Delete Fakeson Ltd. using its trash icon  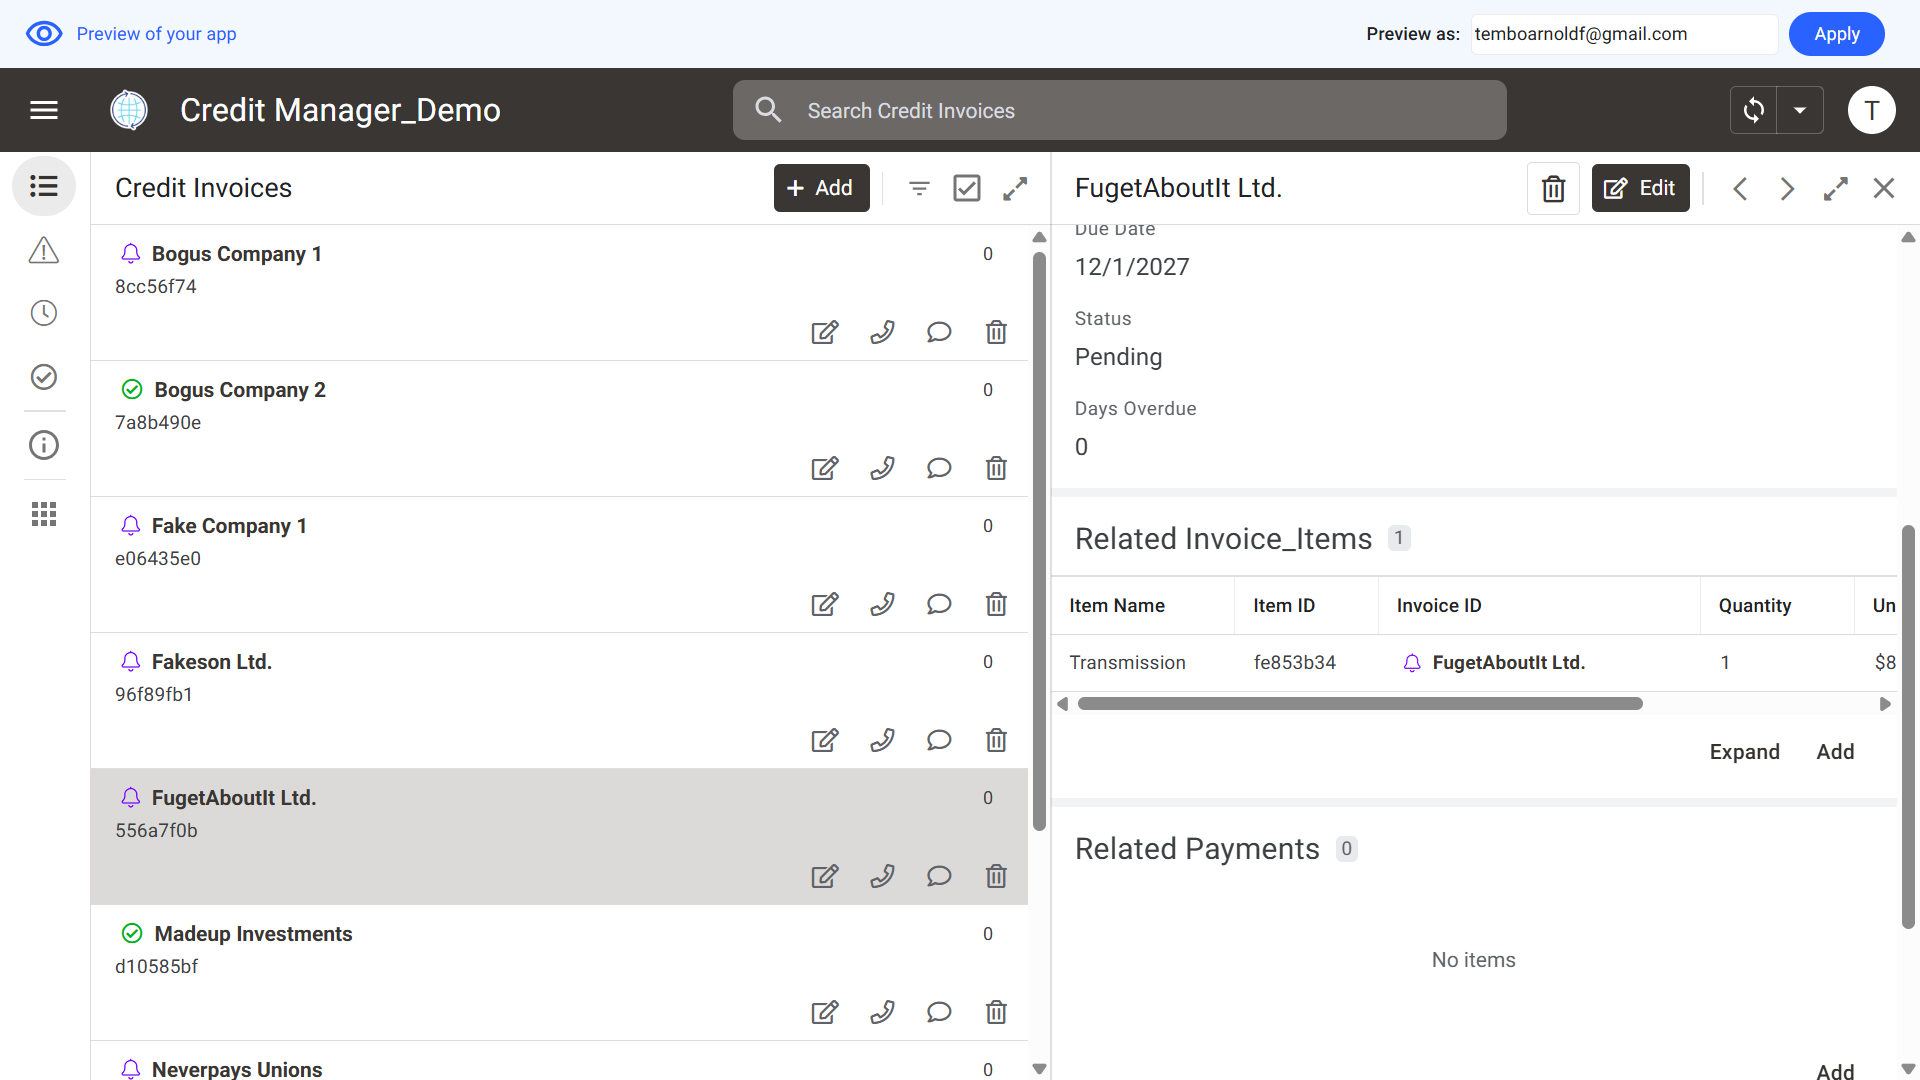pyautogui.click(x=996, y=740)
